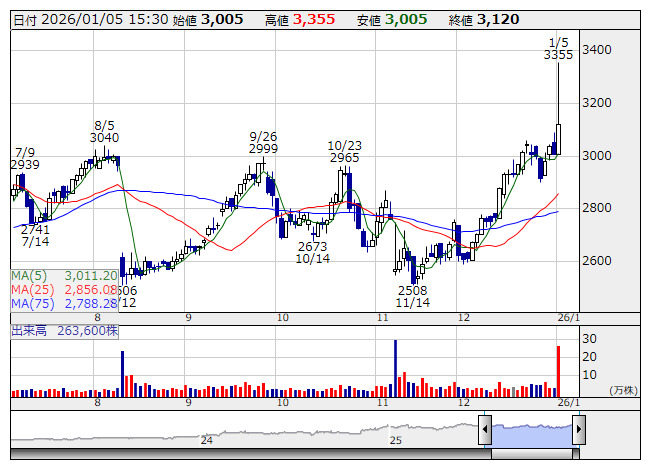The width and height of the screenshot is (653, 470).
Task: Click the right range handle arrow
Action: click(578, 431)
